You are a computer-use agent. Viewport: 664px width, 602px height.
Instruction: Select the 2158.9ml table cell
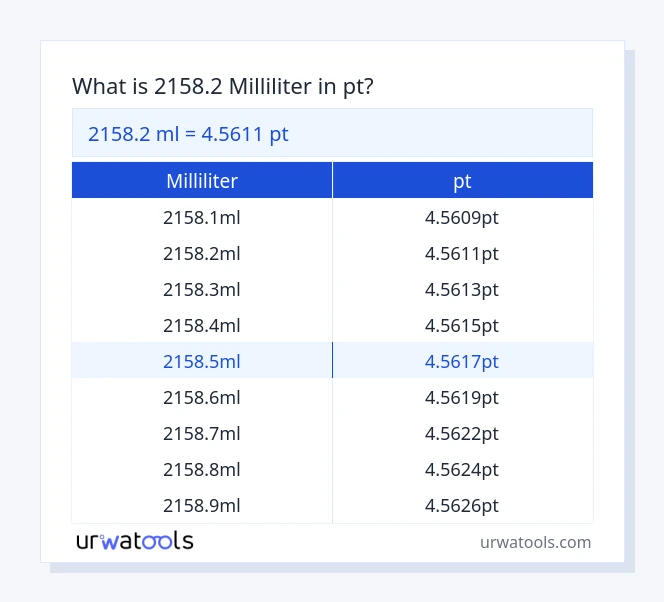[202, 505]
